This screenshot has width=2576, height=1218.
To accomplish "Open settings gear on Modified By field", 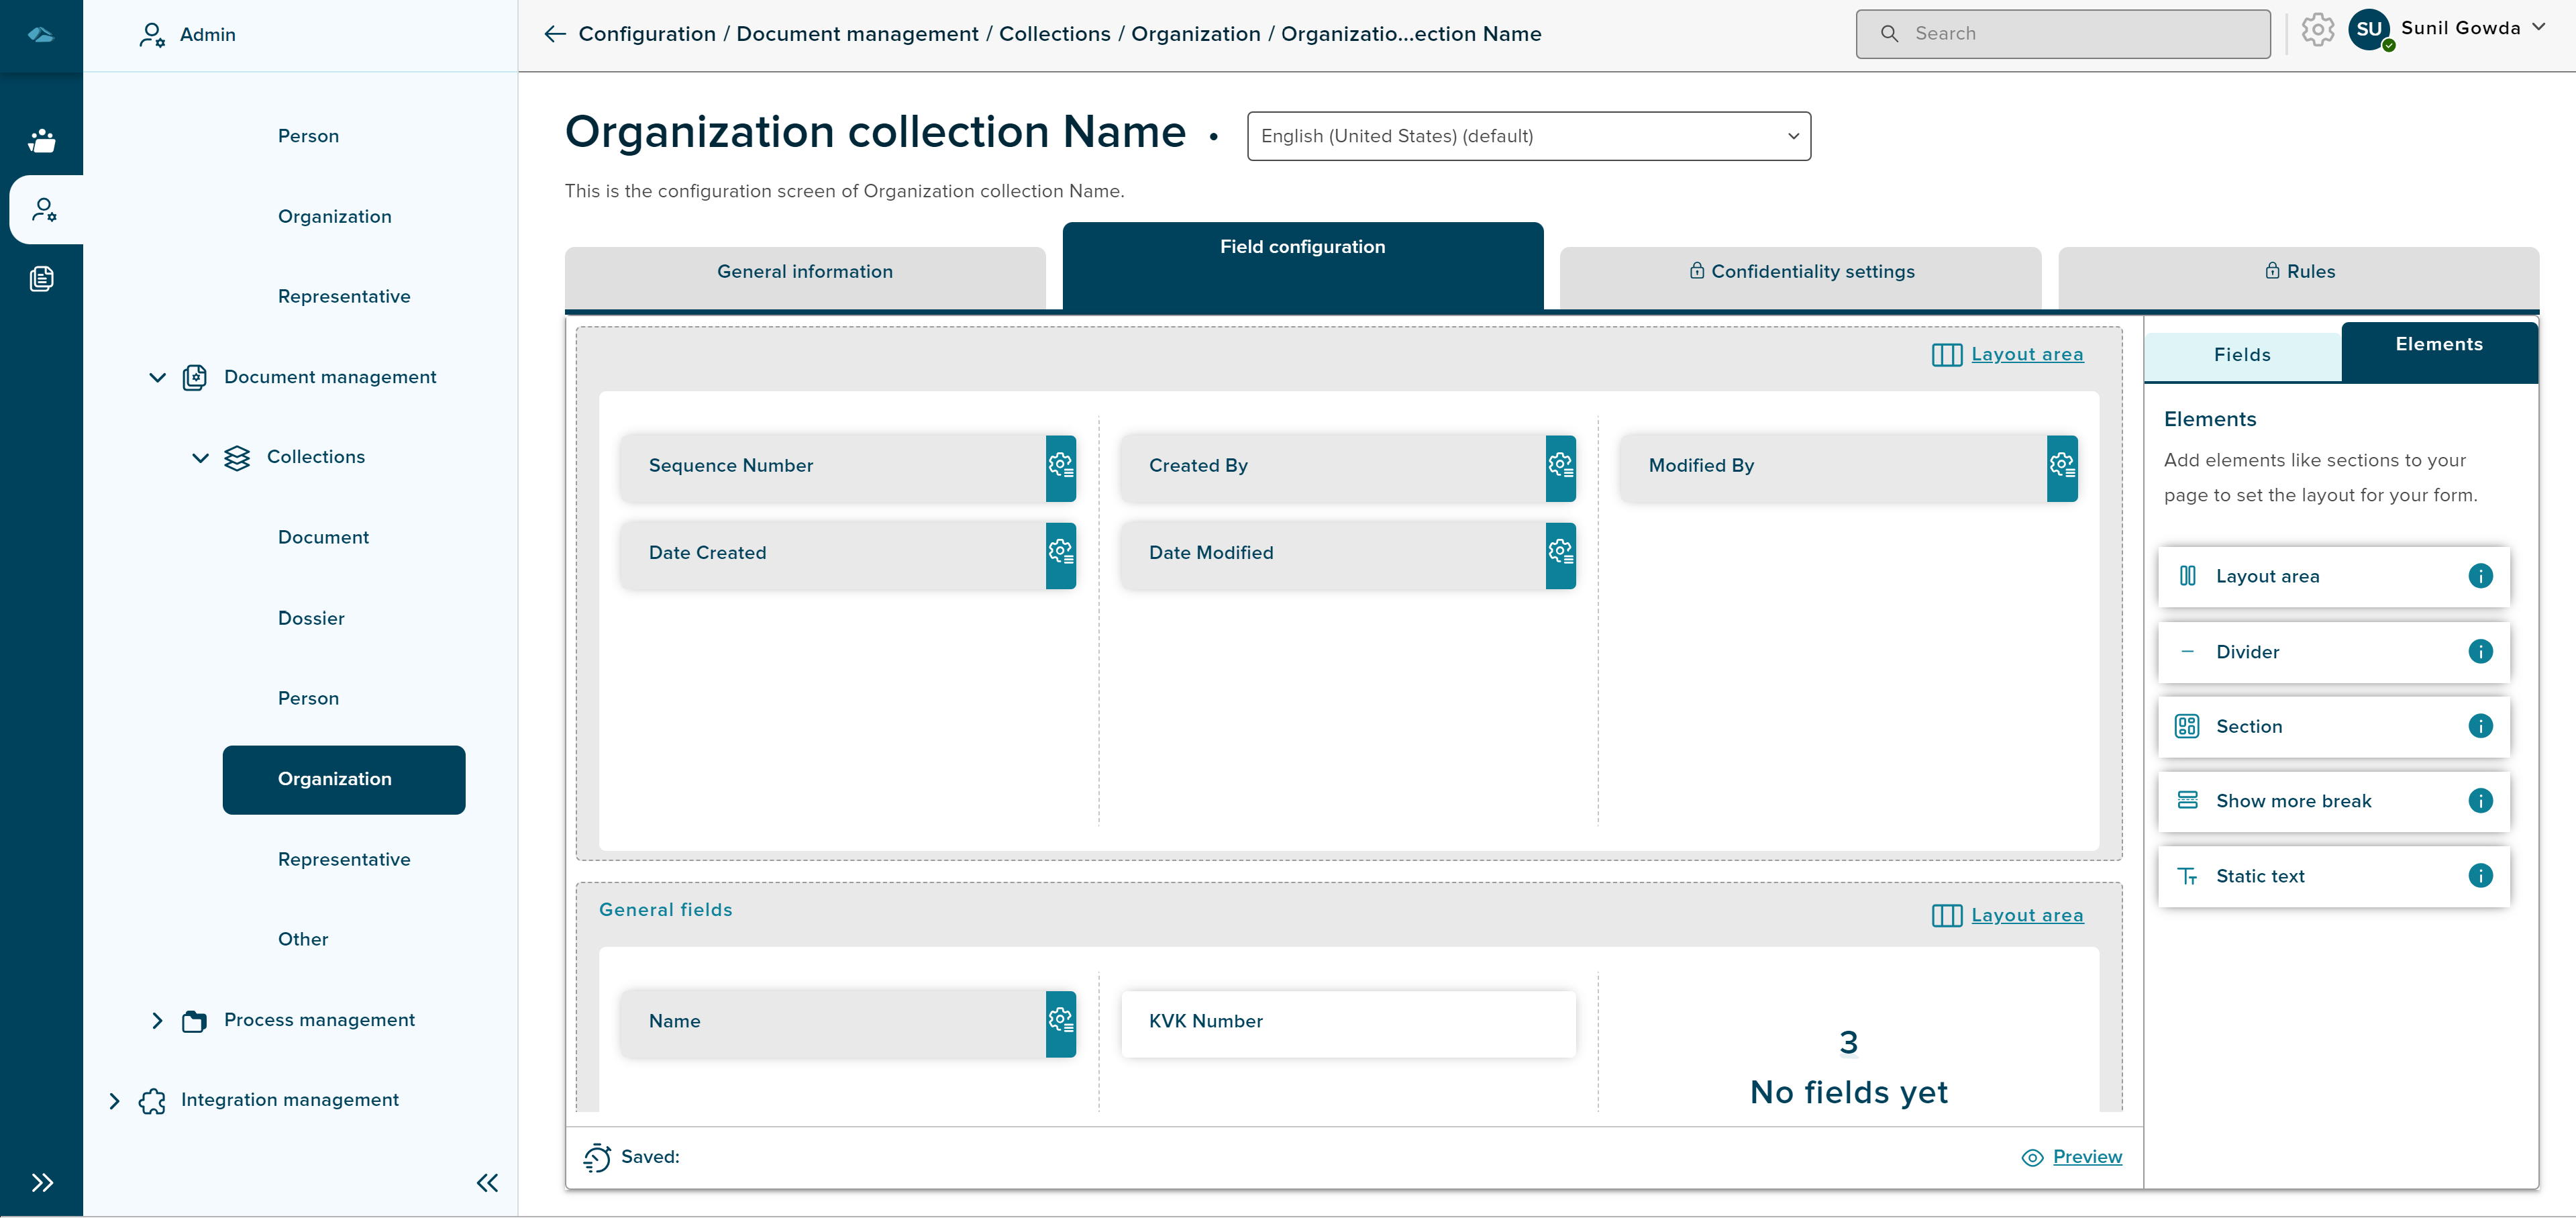I will (x=2061, y=466).
